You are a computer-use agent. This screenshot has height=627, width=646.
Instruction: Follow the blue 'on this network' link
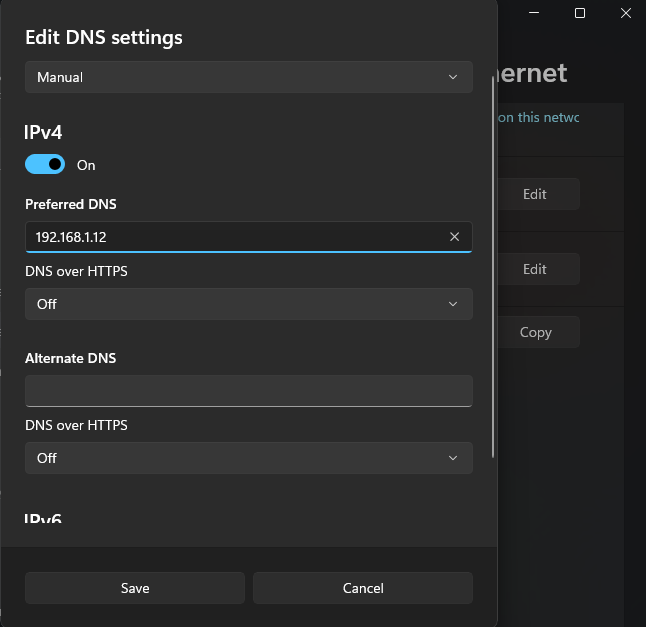tap(538, 117)
